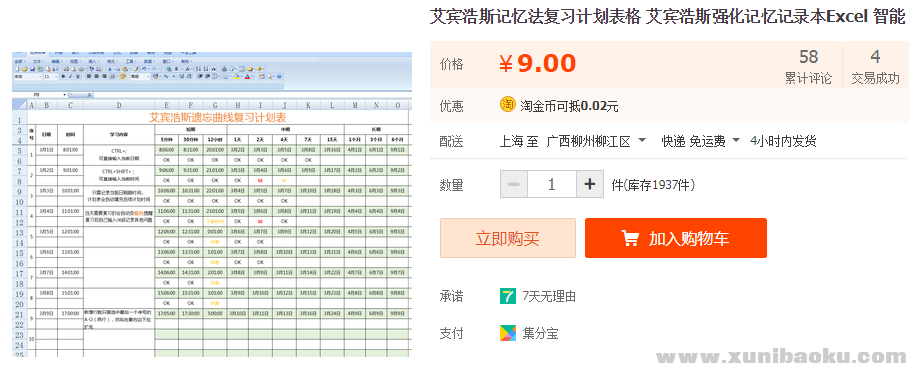The width and height of the screenshot is (909, 369).
Task: Click the 学习内容 column header in preview
Action: coord(119,134)
